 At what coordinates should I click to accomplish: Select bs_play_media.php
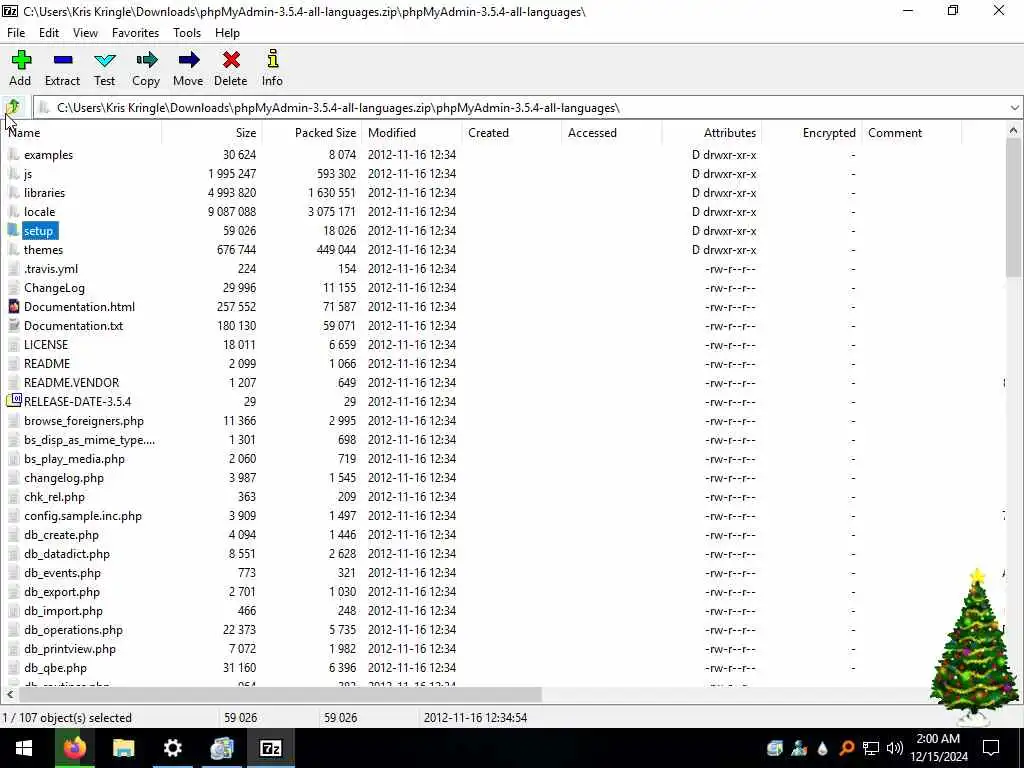click(74, 458)
